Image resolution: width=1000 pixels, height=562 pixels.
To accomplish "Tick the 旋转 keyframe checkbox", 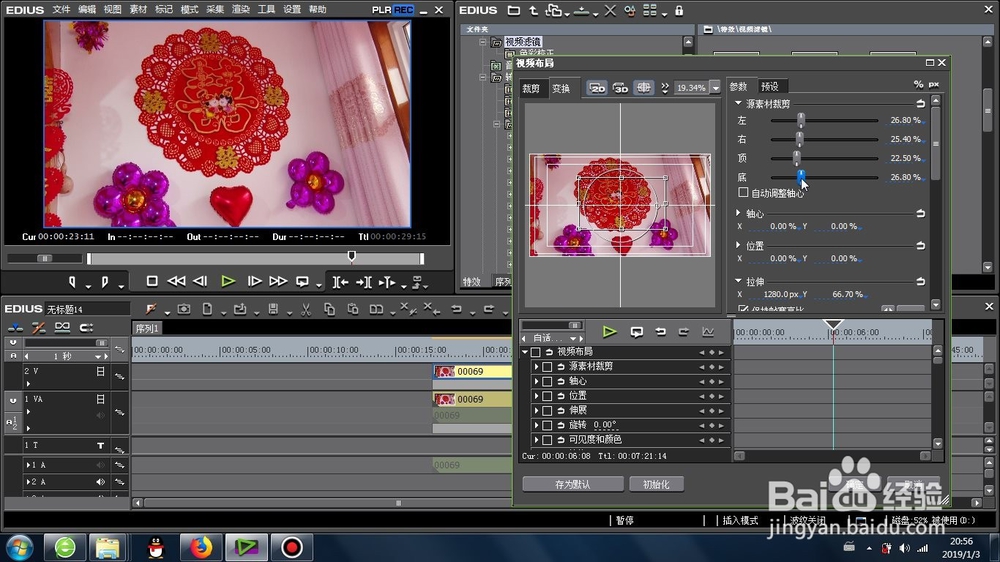I will [x=547, y=425].
